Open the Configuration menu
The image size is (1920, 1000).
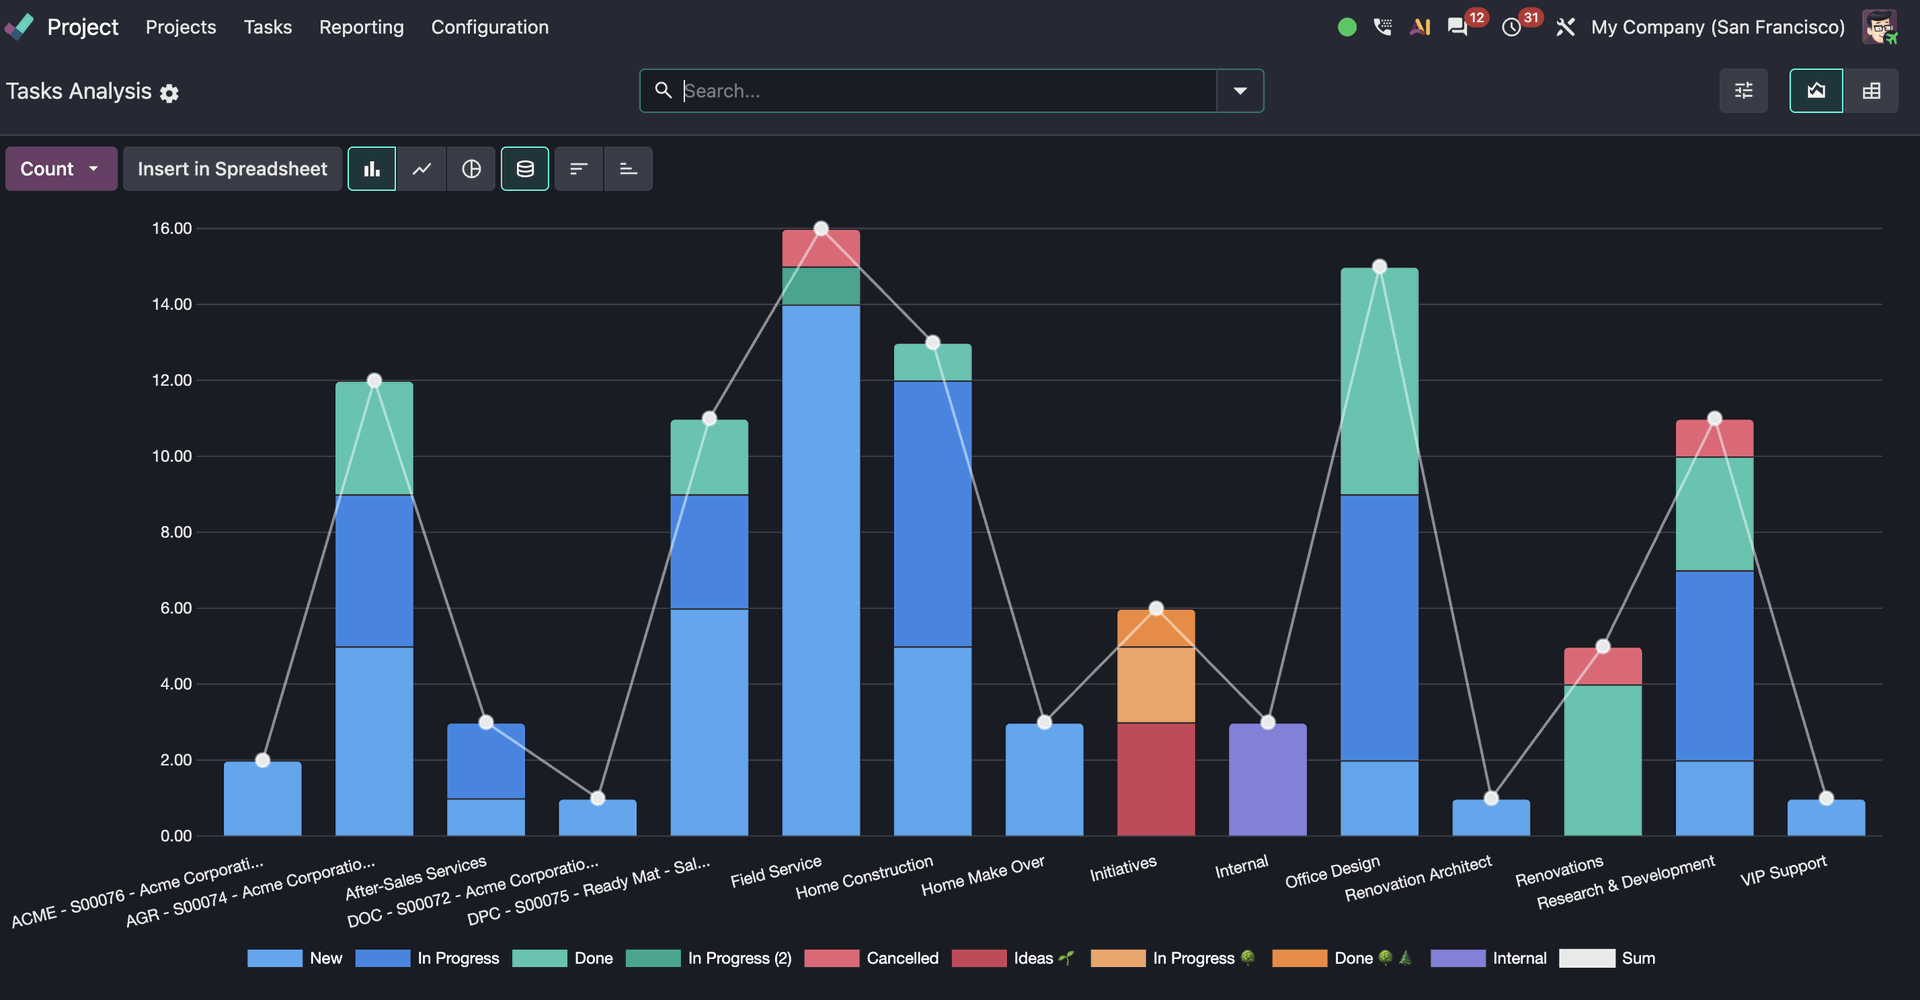[490, 27]
